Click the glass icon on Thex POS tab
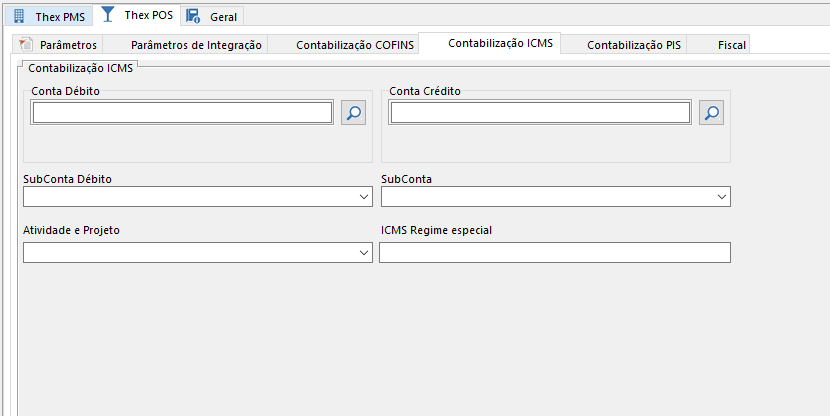Screen dimensions: 830x416 (108, 15)
